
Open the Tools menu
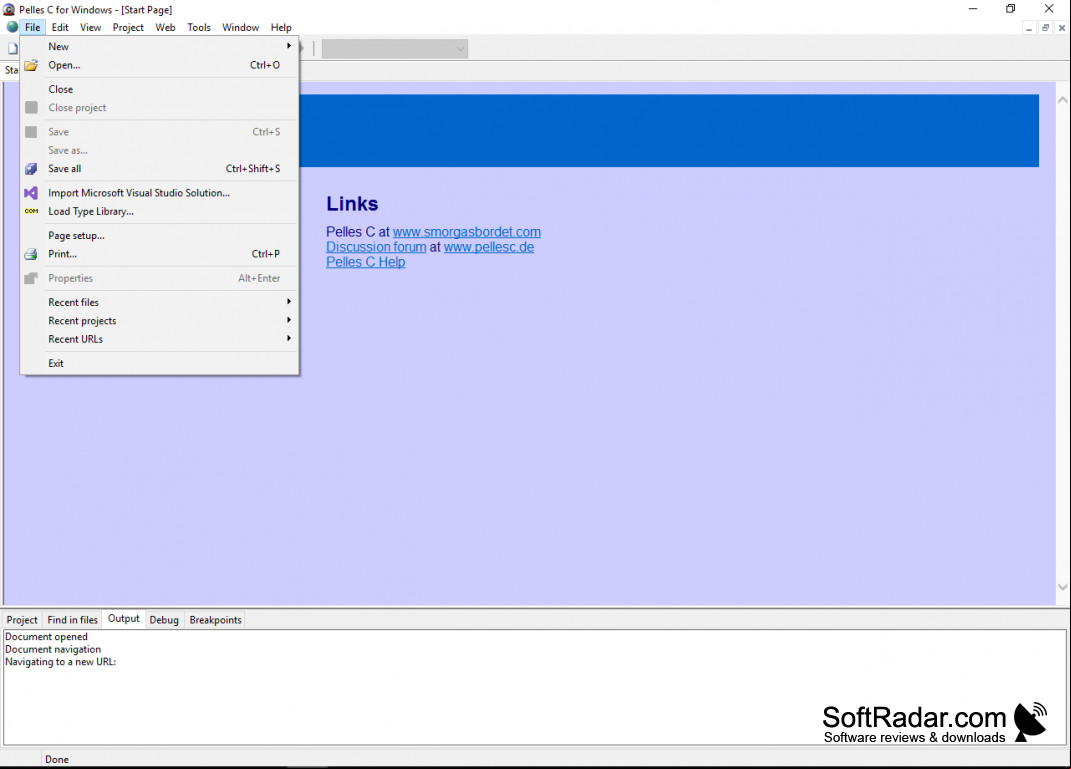pos(199,27)
